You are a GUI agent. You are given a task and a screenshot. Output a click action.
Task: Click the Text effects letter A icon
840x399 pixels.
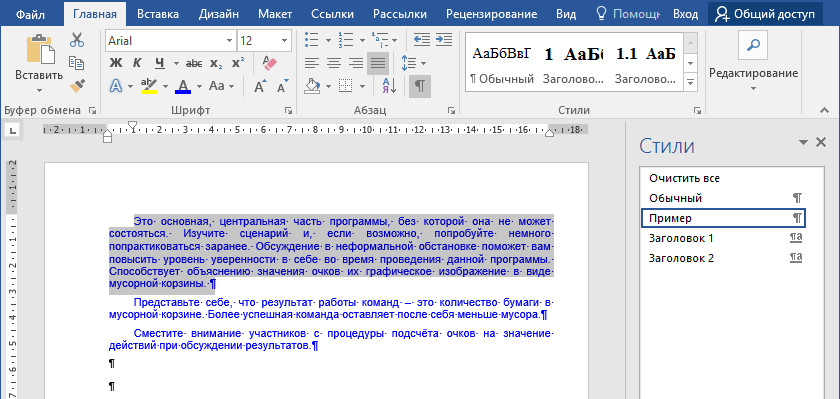pos(116,86)
